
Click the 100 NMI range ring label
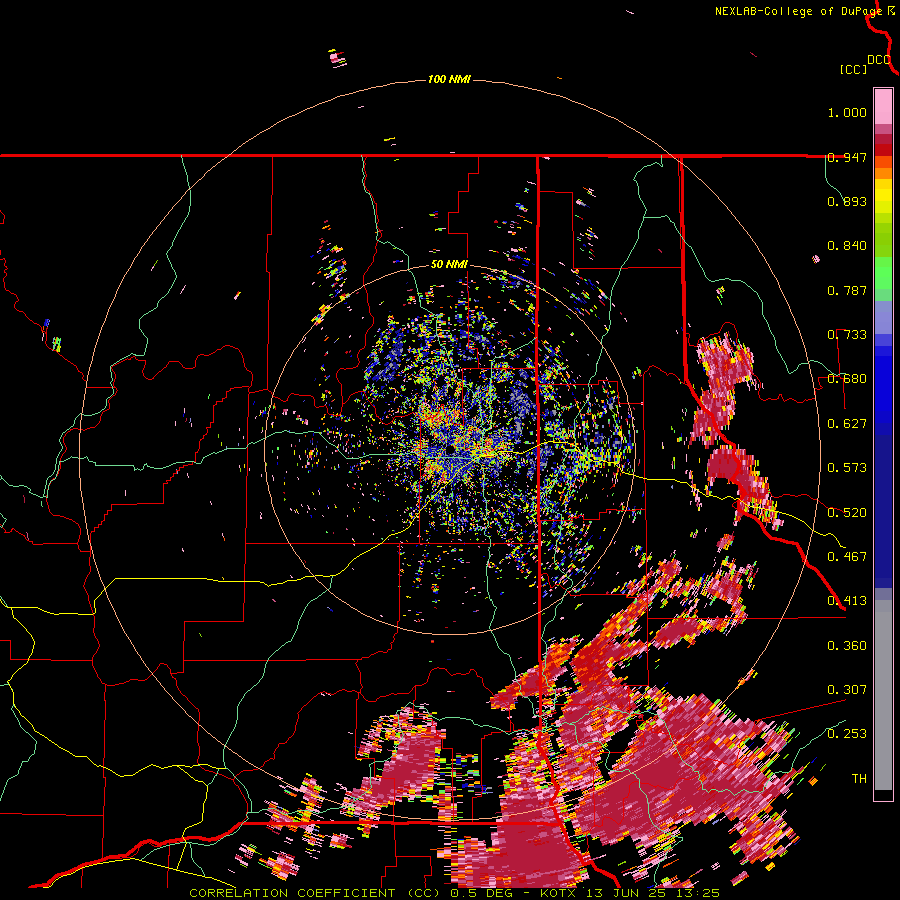[x=449, y=79]
